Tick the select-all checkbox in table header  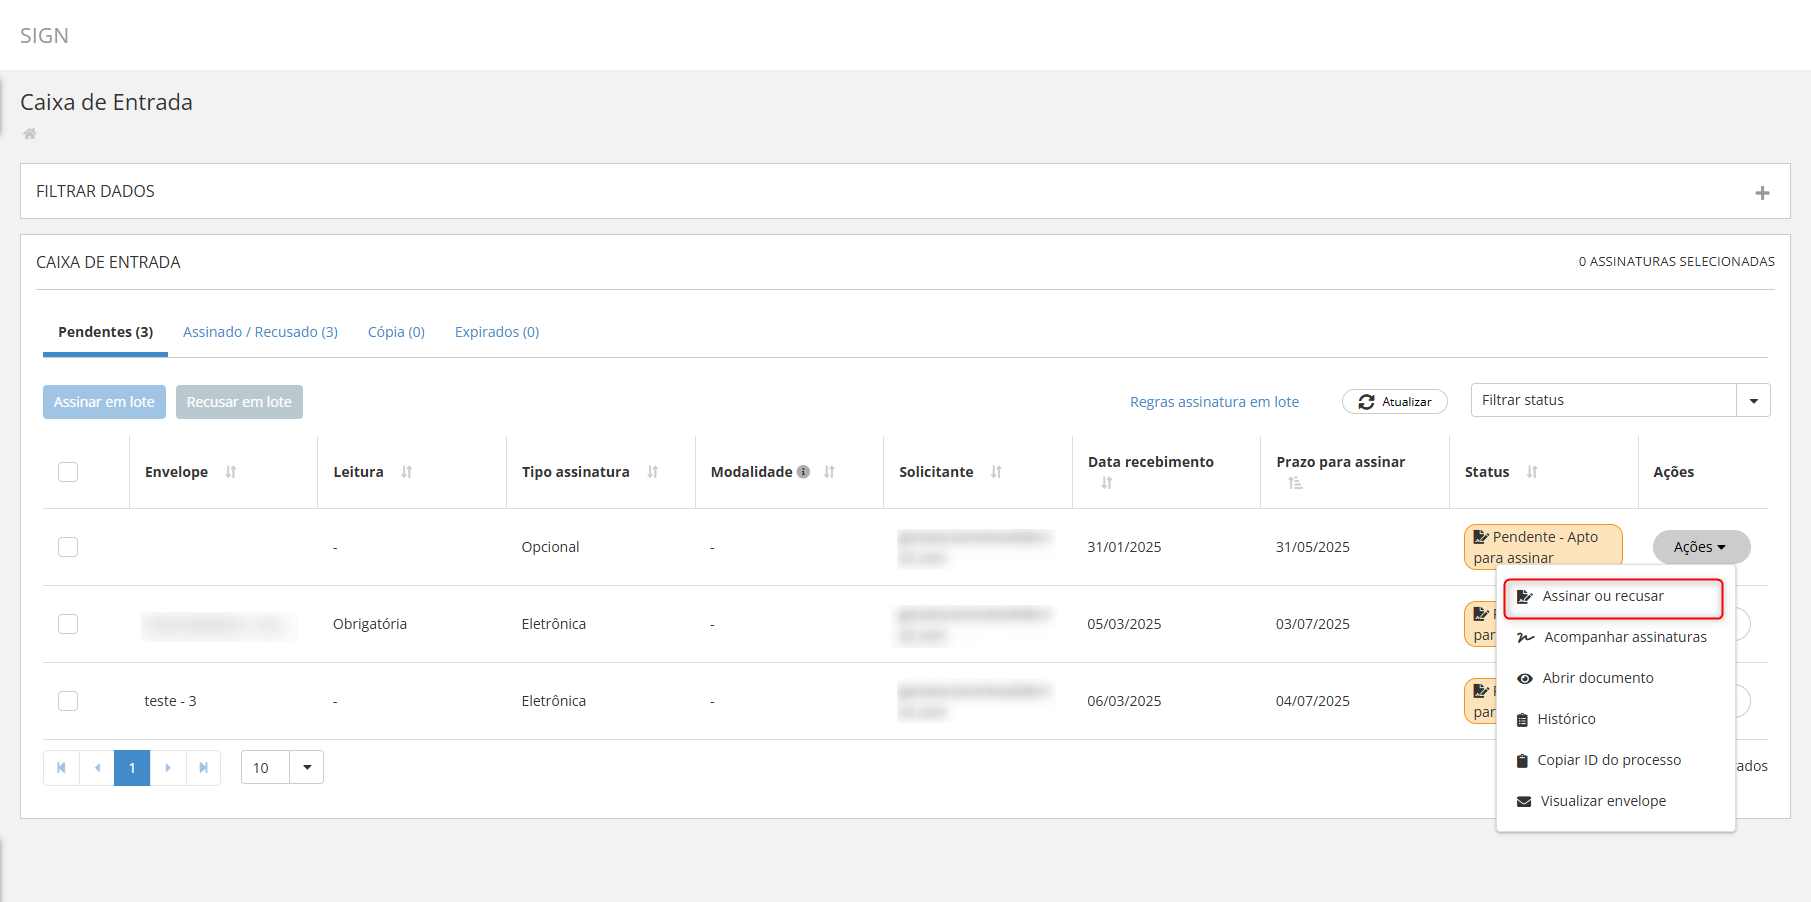68,472
